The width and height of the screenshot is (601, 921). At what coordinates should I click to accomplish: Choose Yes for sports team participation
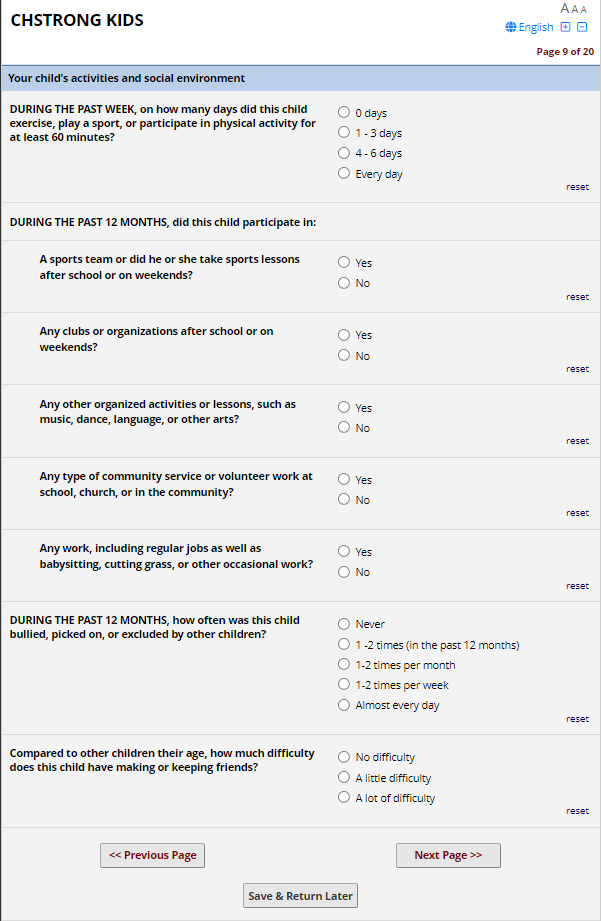(x=344, y=262)
